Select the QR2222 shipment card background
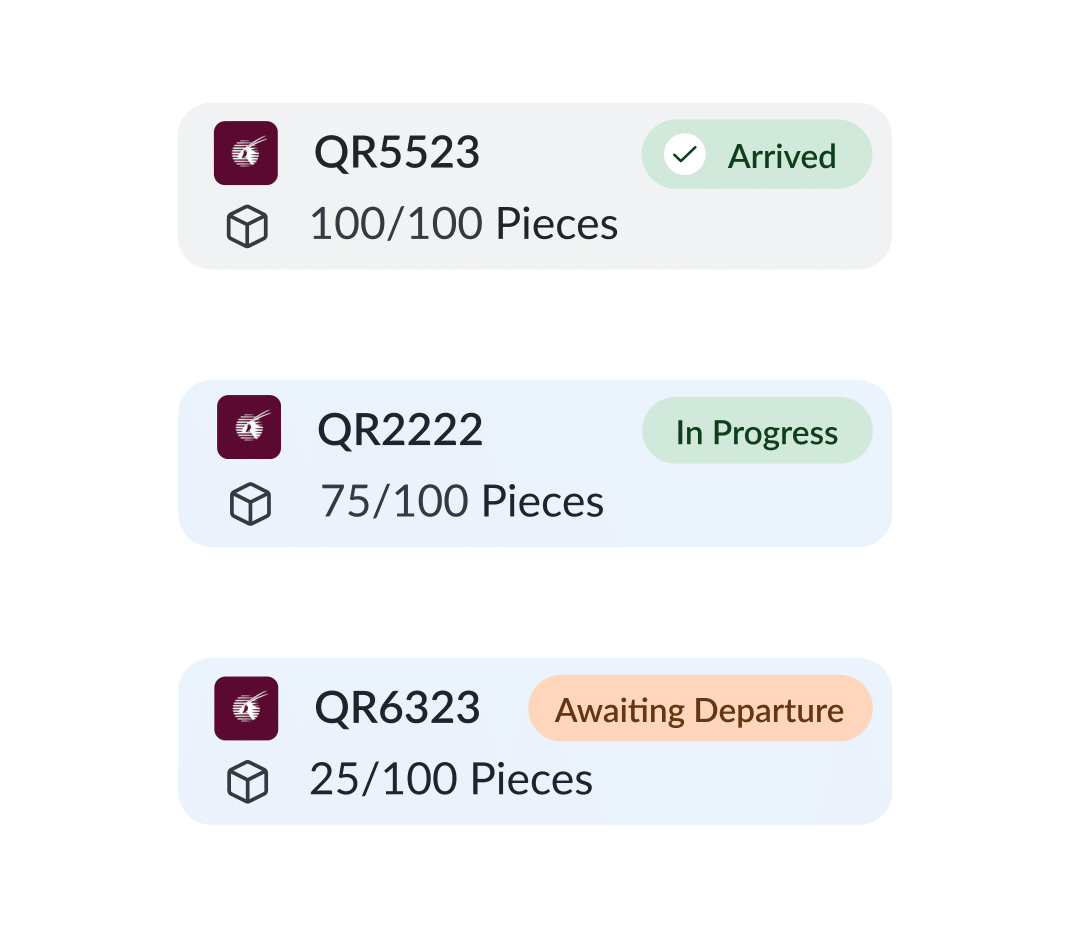1073x928 pixels. pos(535,463)
